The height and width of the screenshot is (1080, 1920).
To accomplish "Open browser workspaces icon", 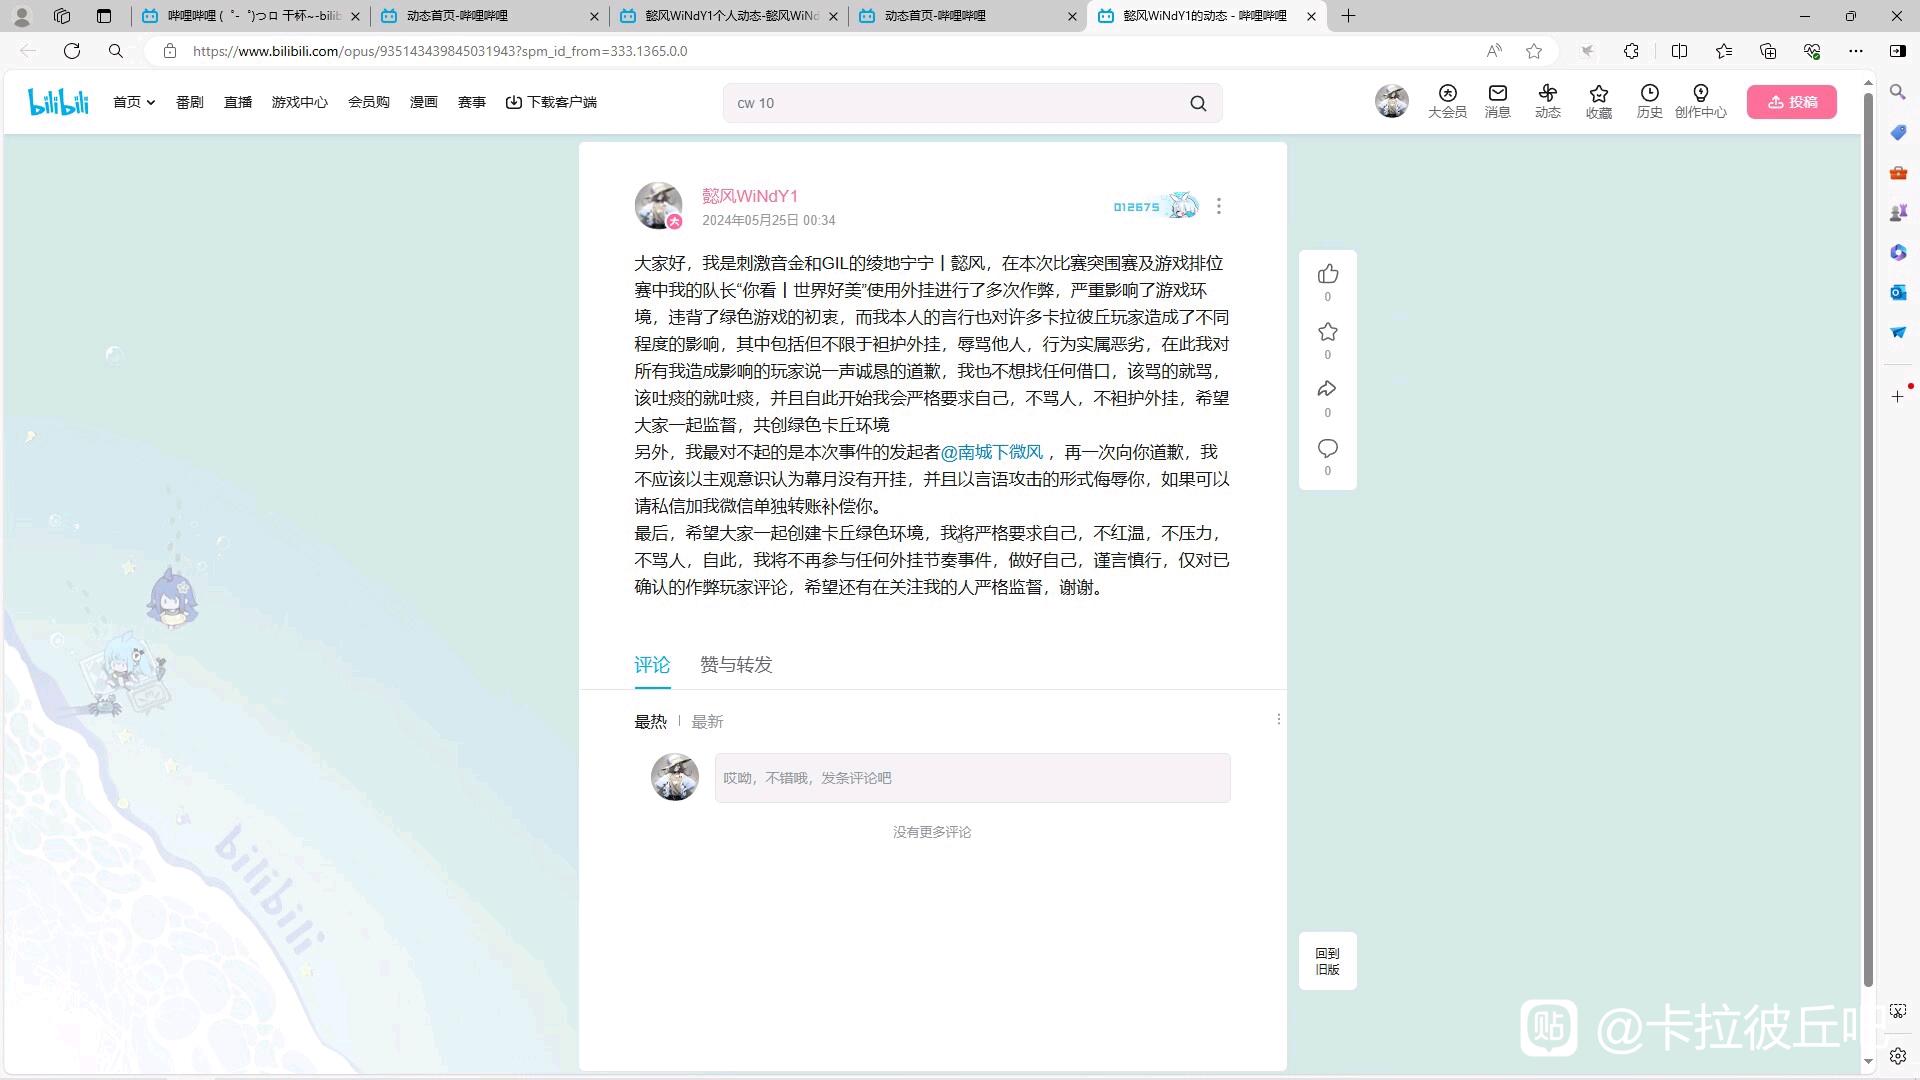I will (62, 16).
